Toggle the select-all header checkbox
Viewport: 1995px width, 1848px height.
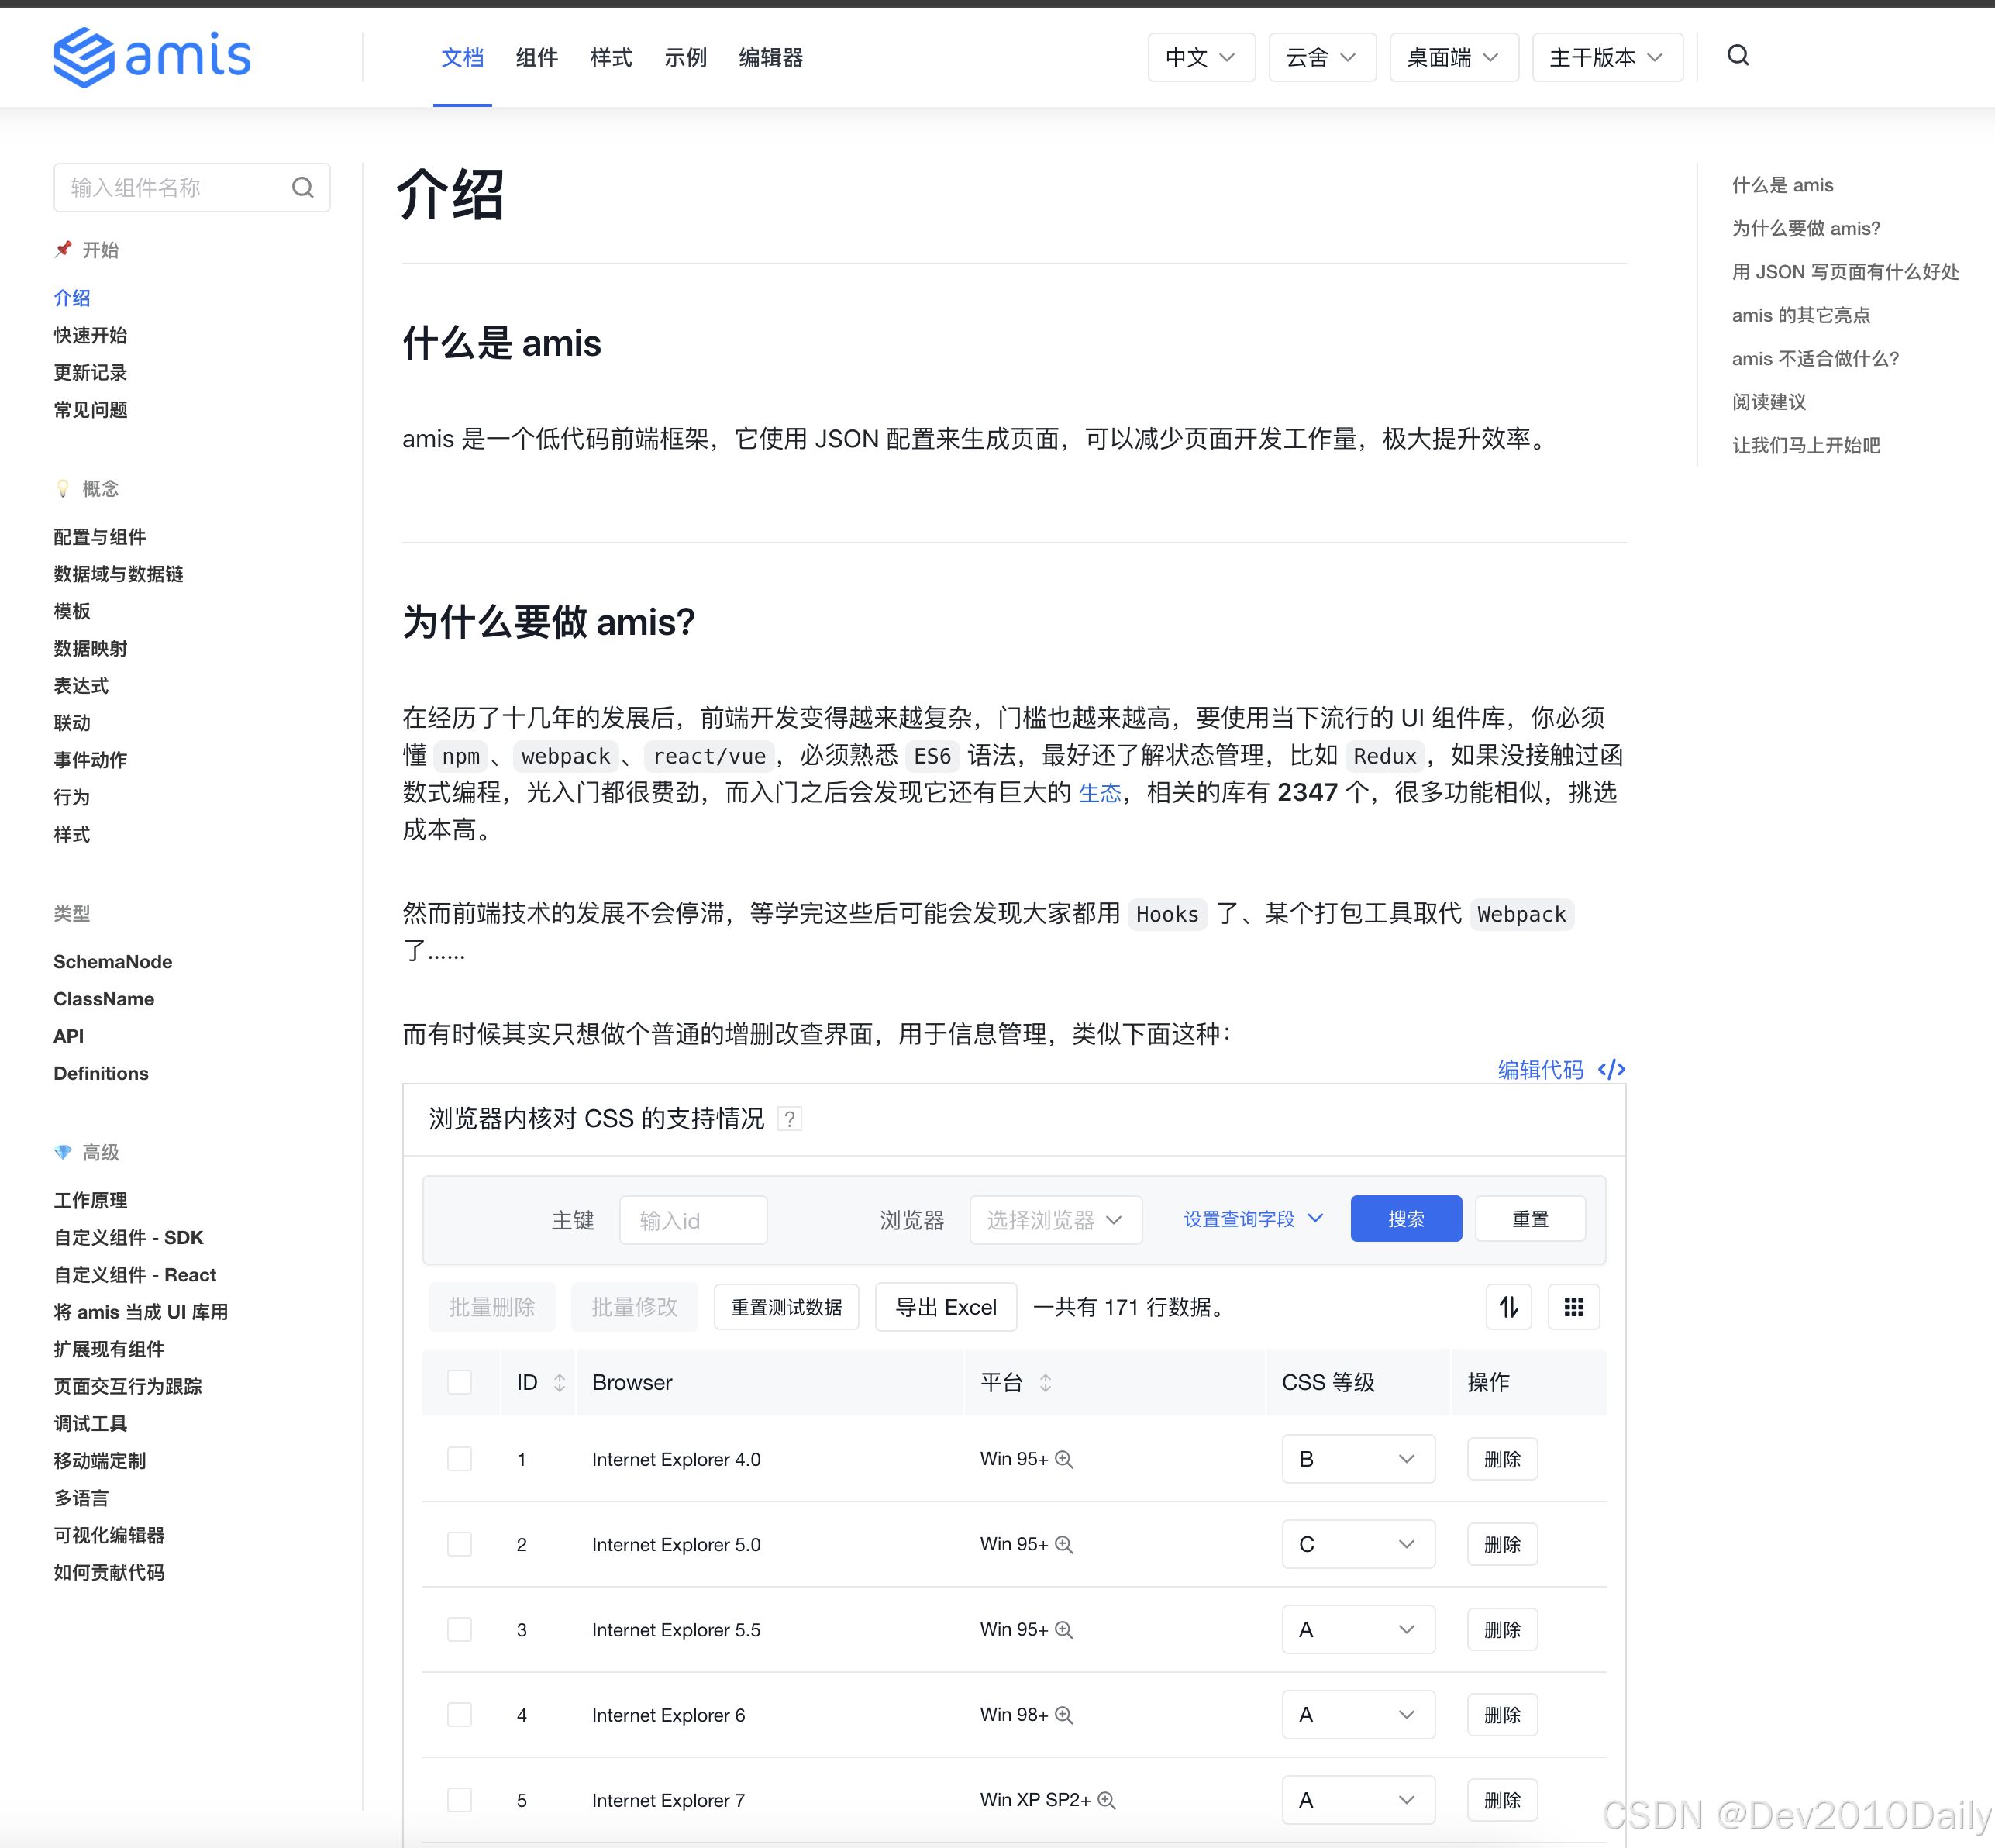click(459, 1382)
